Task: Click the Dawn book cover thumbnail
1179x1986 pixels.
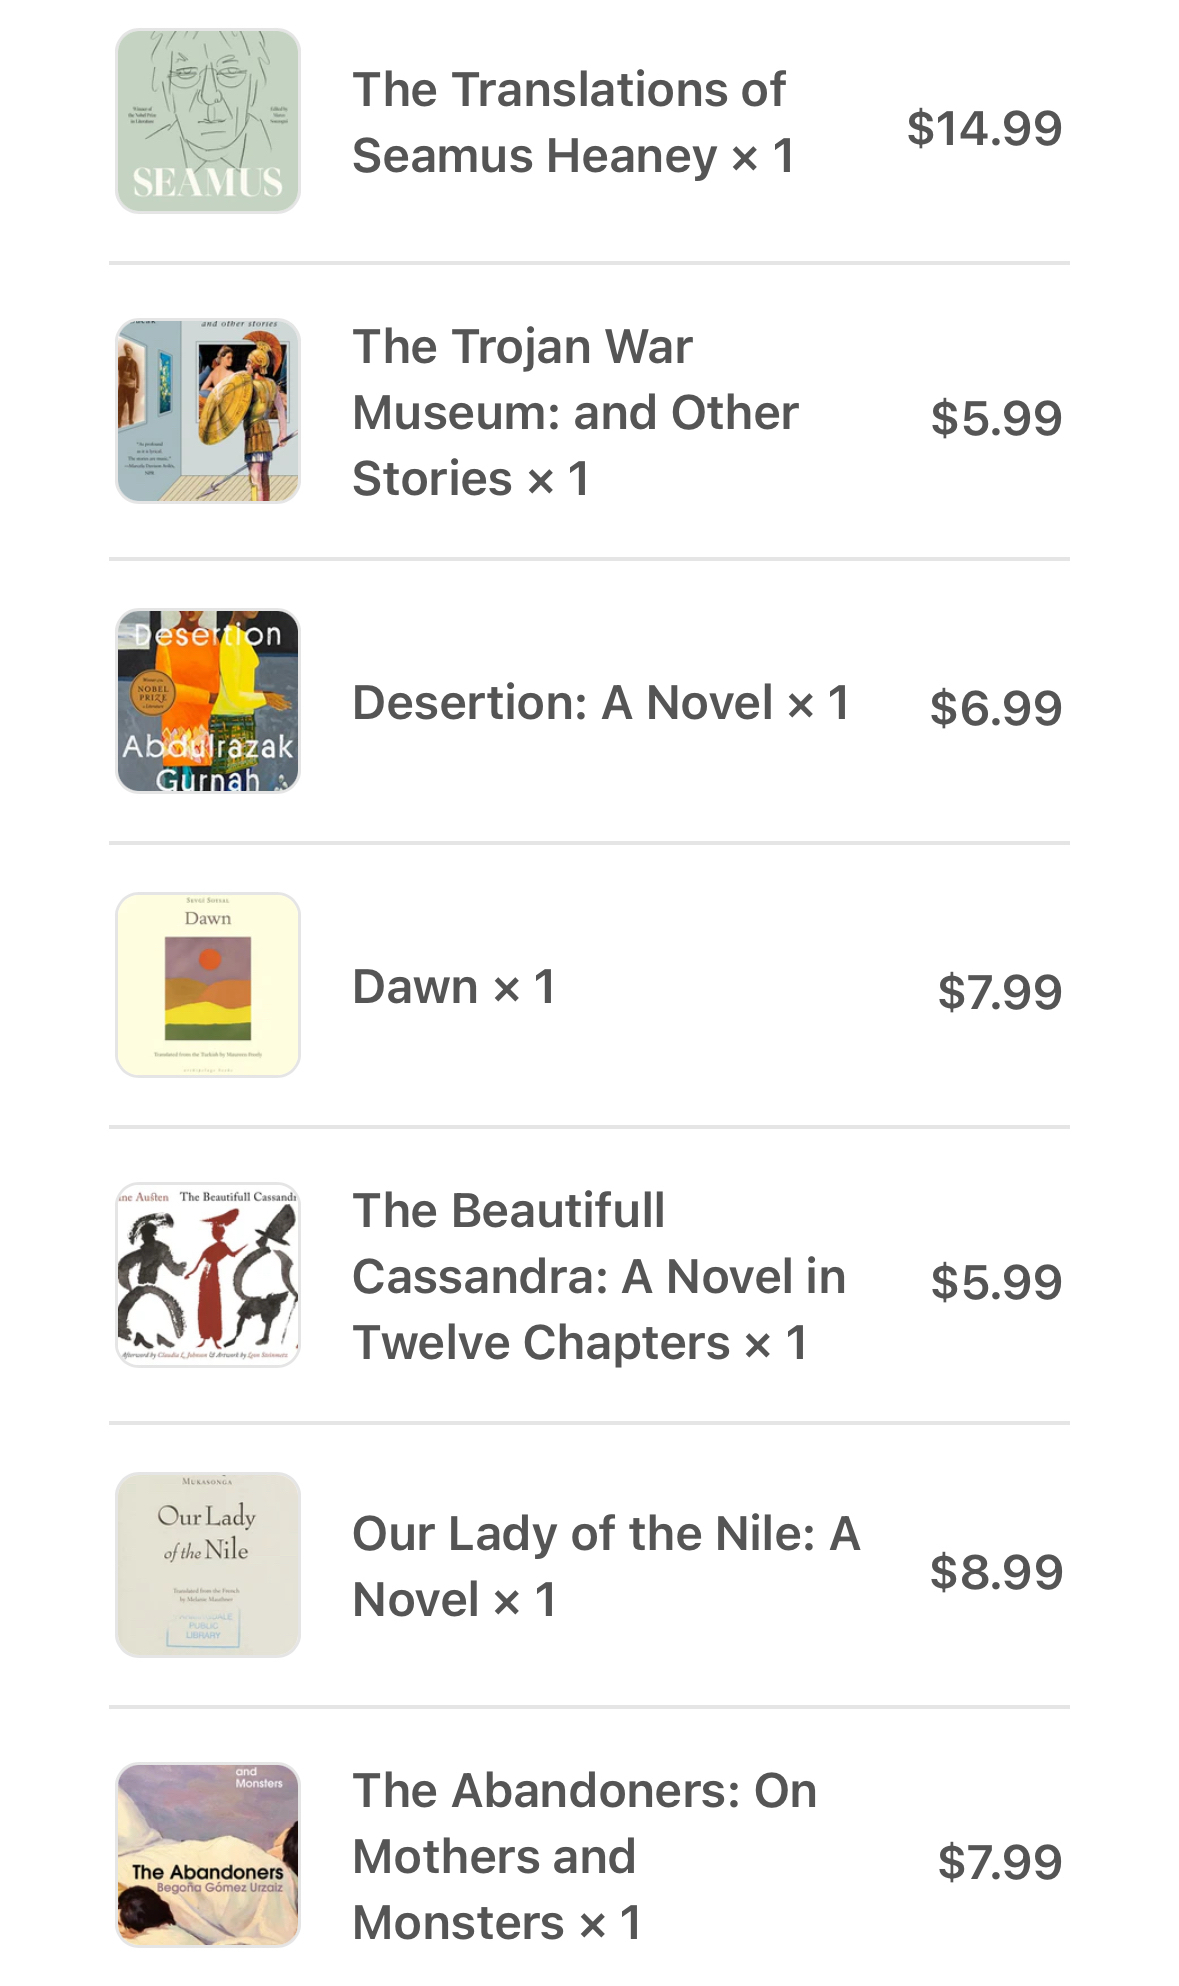Action: (208, 985)
